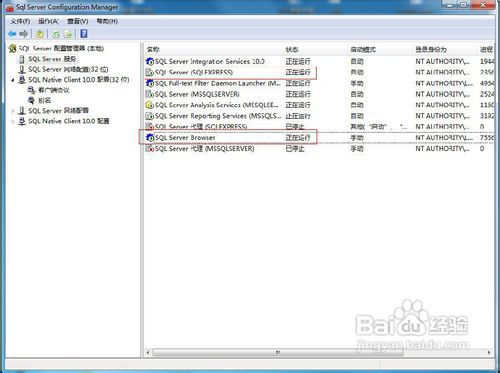The height and width of the screenshot is (373, 500).
Task: Select SQL Server Reporting Services name
Action: click(218, 116)
